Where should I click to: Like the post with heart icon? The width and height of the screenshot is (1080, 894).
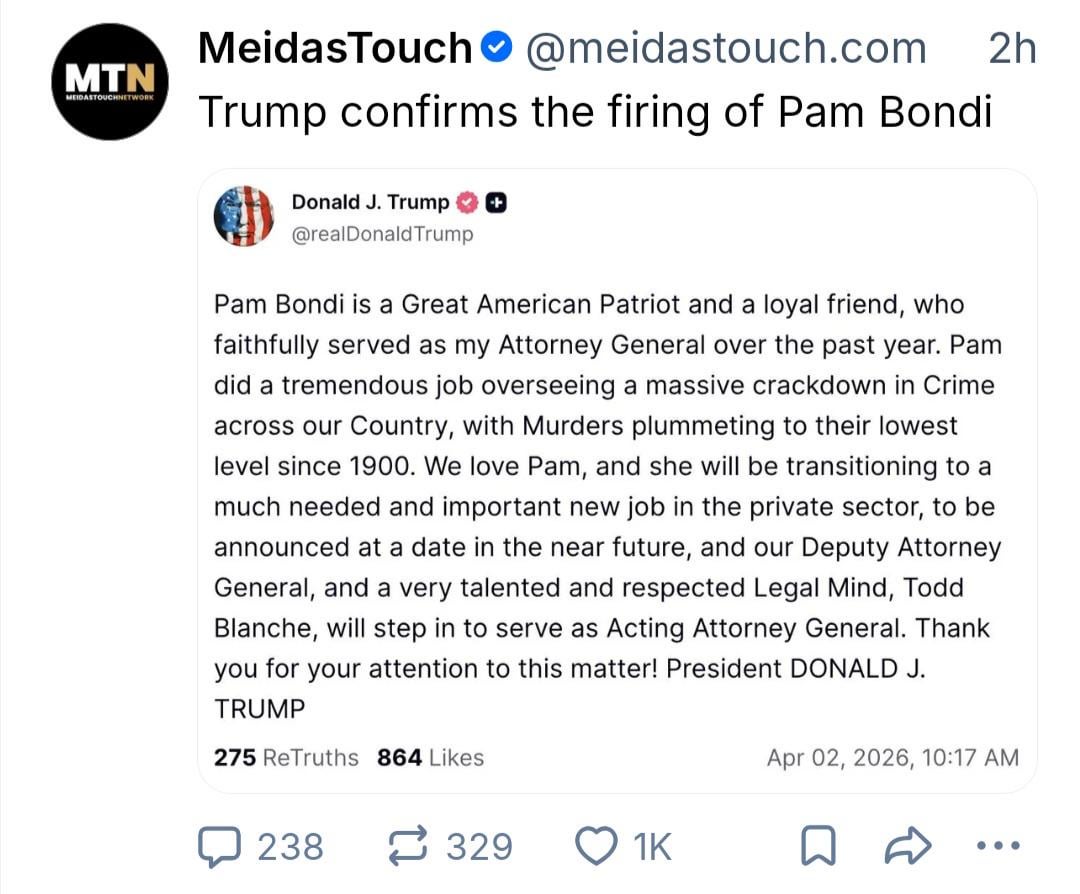click(597, 847)
